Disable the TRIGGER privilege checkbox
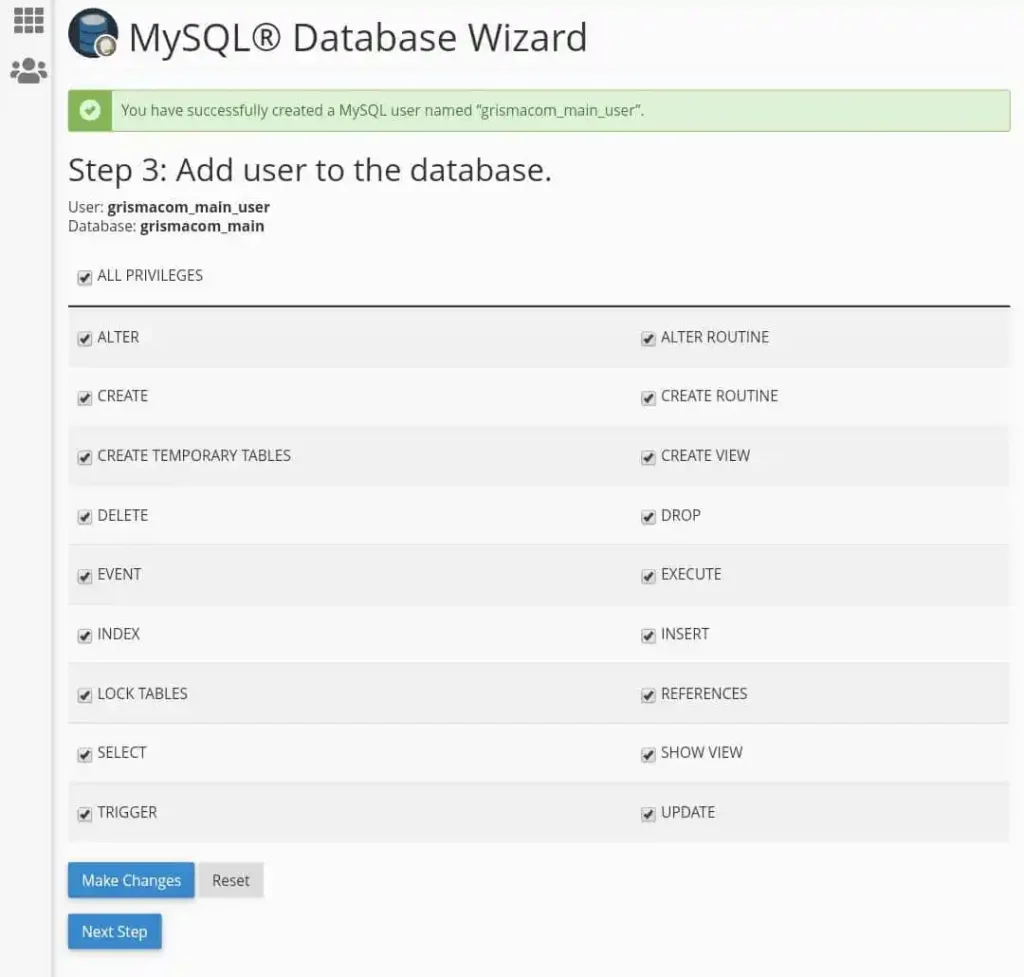1024x977 pixels. point(85,814)
